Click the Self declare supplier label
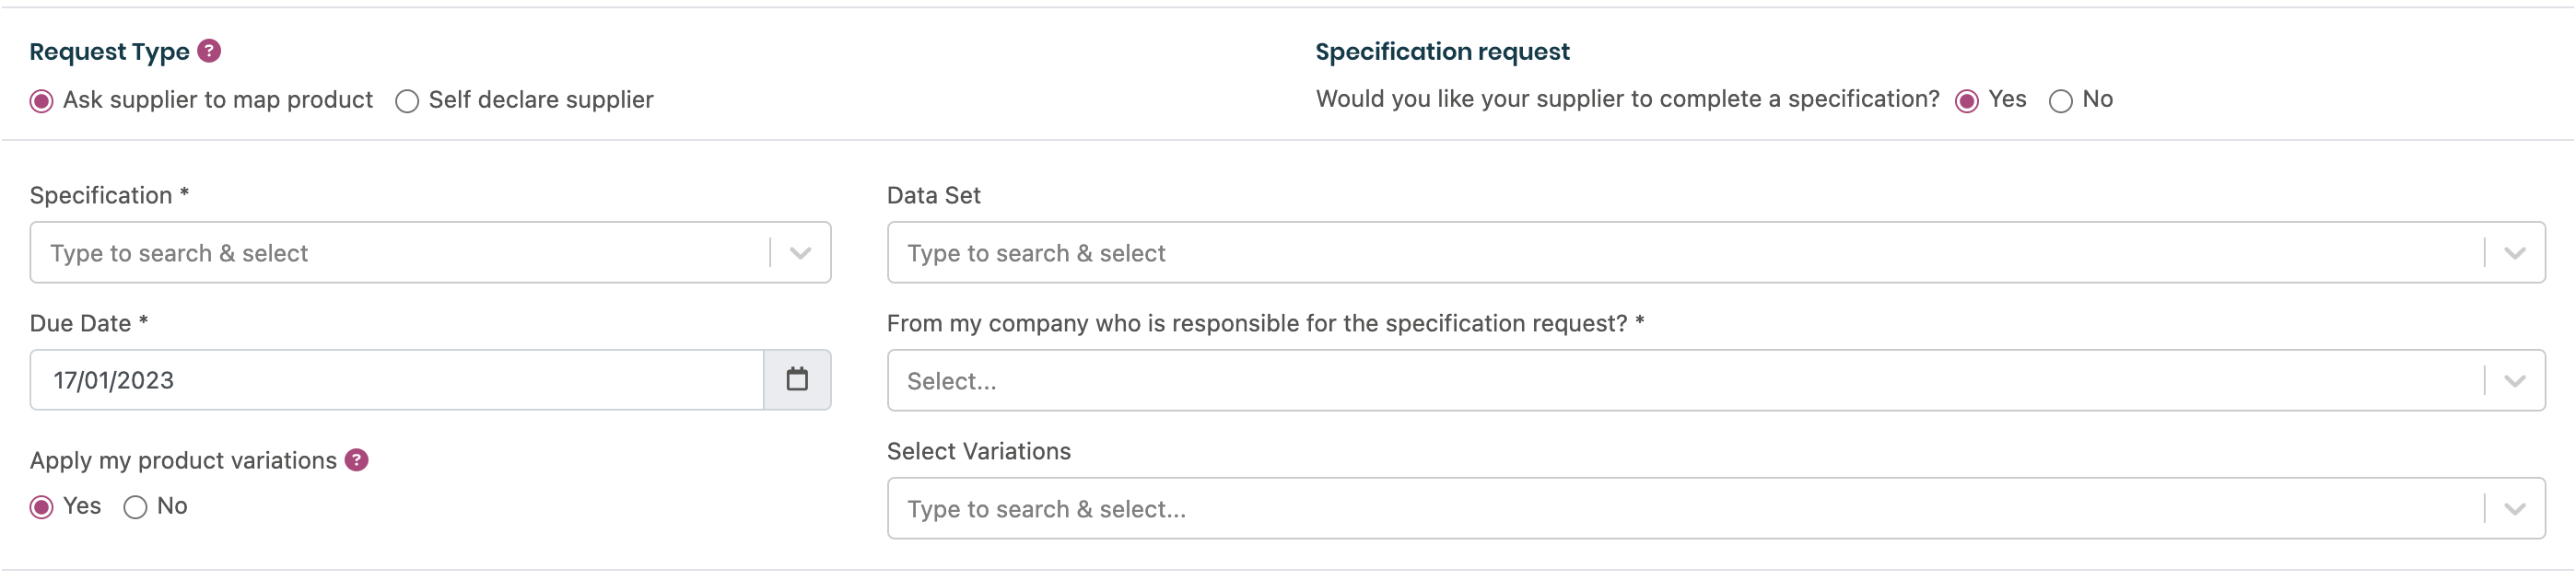 (541, 100)
